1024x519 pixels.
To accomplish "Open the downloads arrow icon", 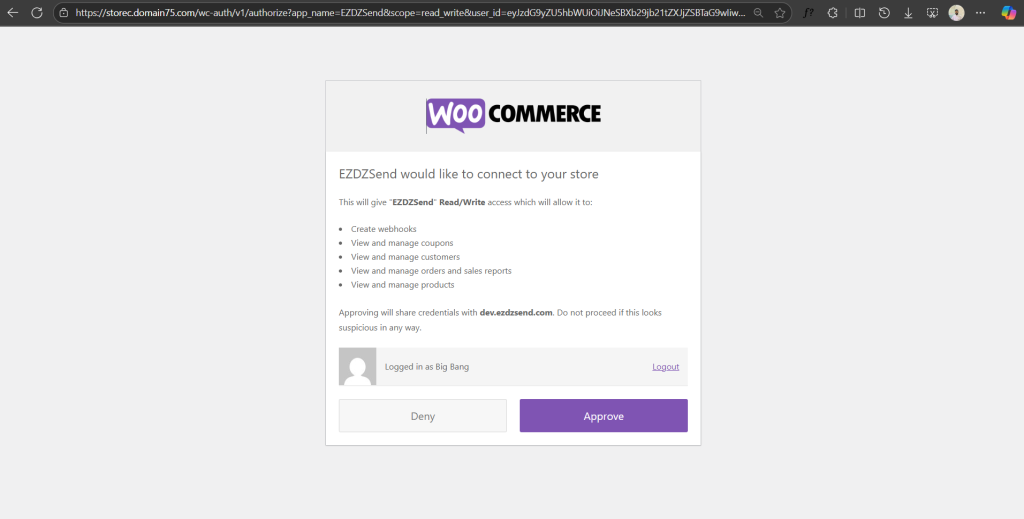I will point(908,13).
